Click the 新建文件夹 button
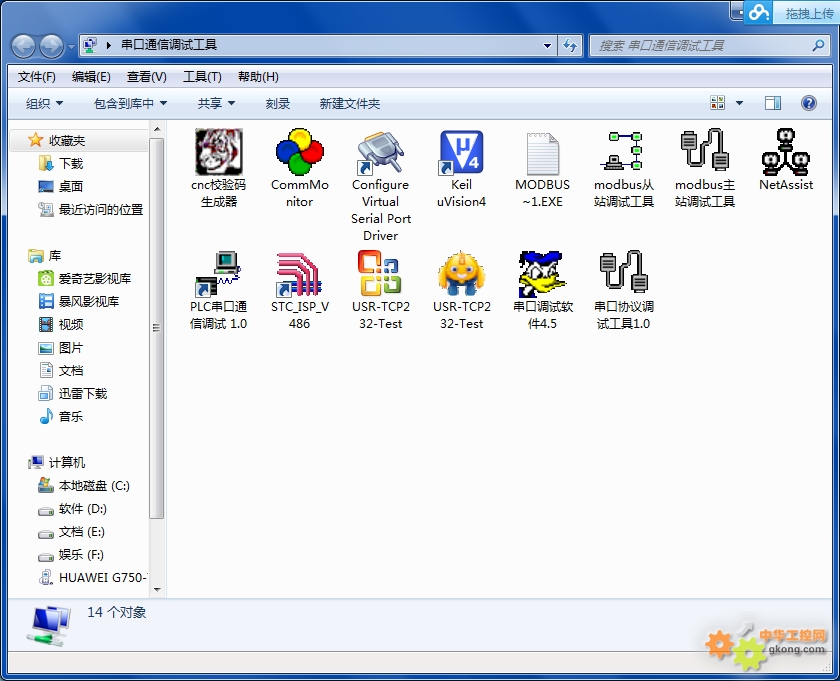This screenshot has height=681, width=840. tap(349, 103)
